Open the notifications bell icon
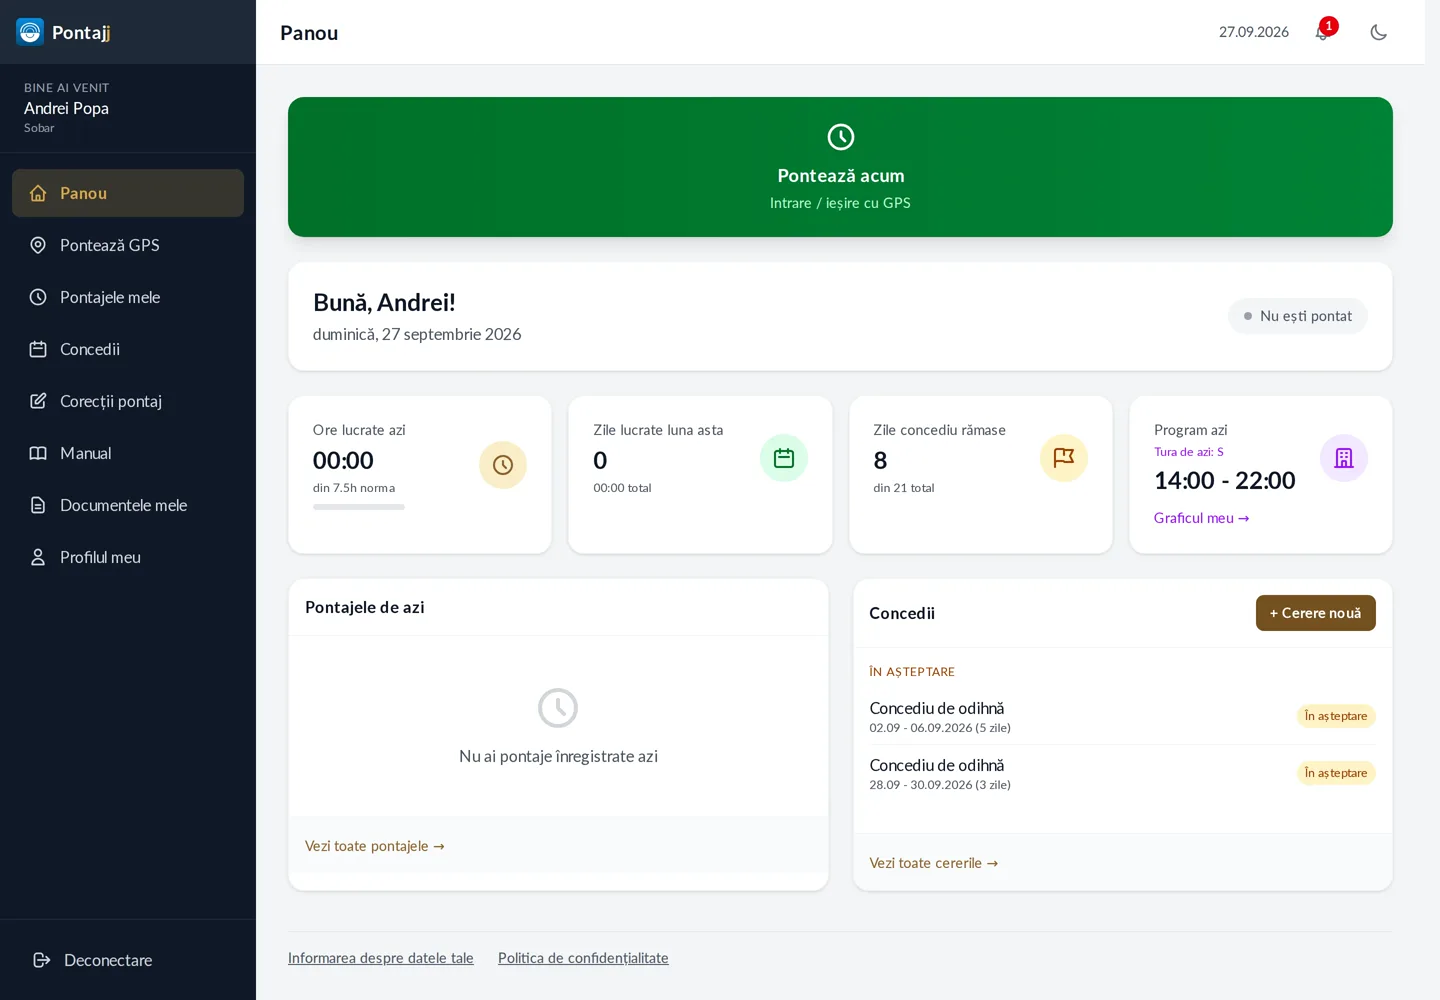The height and width of the screenshot is (1000, 1440). point(1323,32)
